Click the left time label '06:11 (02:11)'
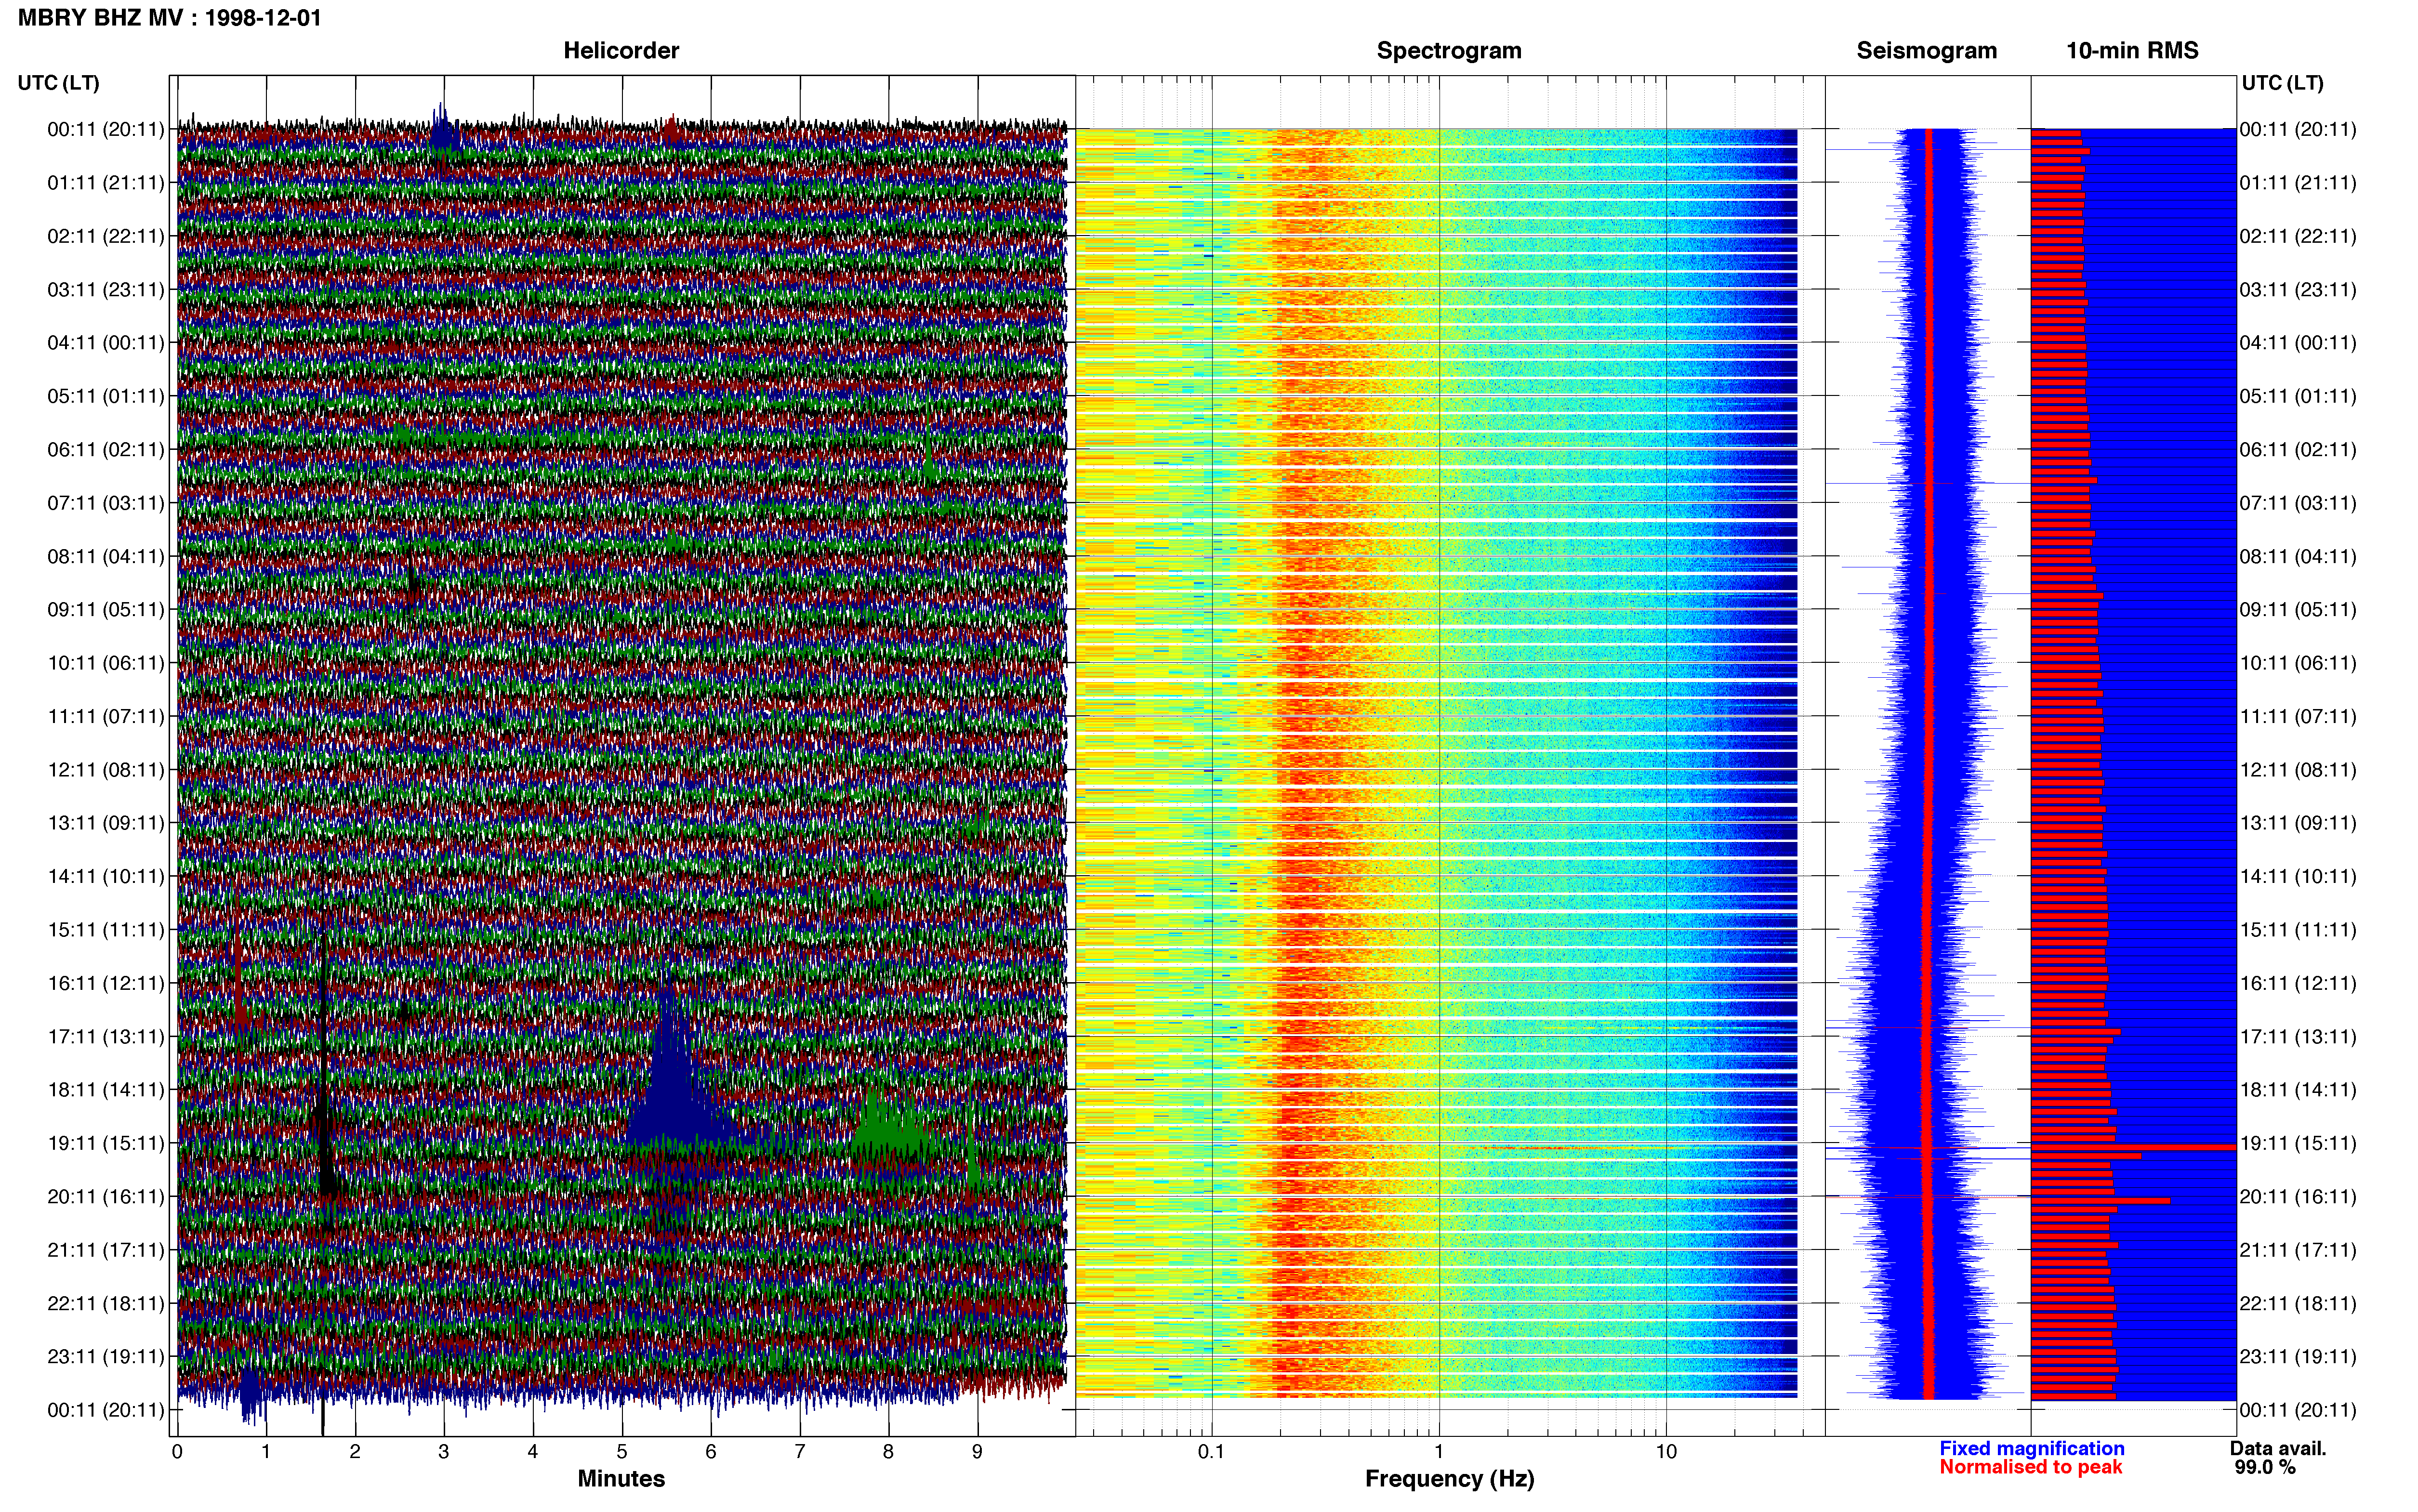2418x1512 pixels. coord(106,450)
